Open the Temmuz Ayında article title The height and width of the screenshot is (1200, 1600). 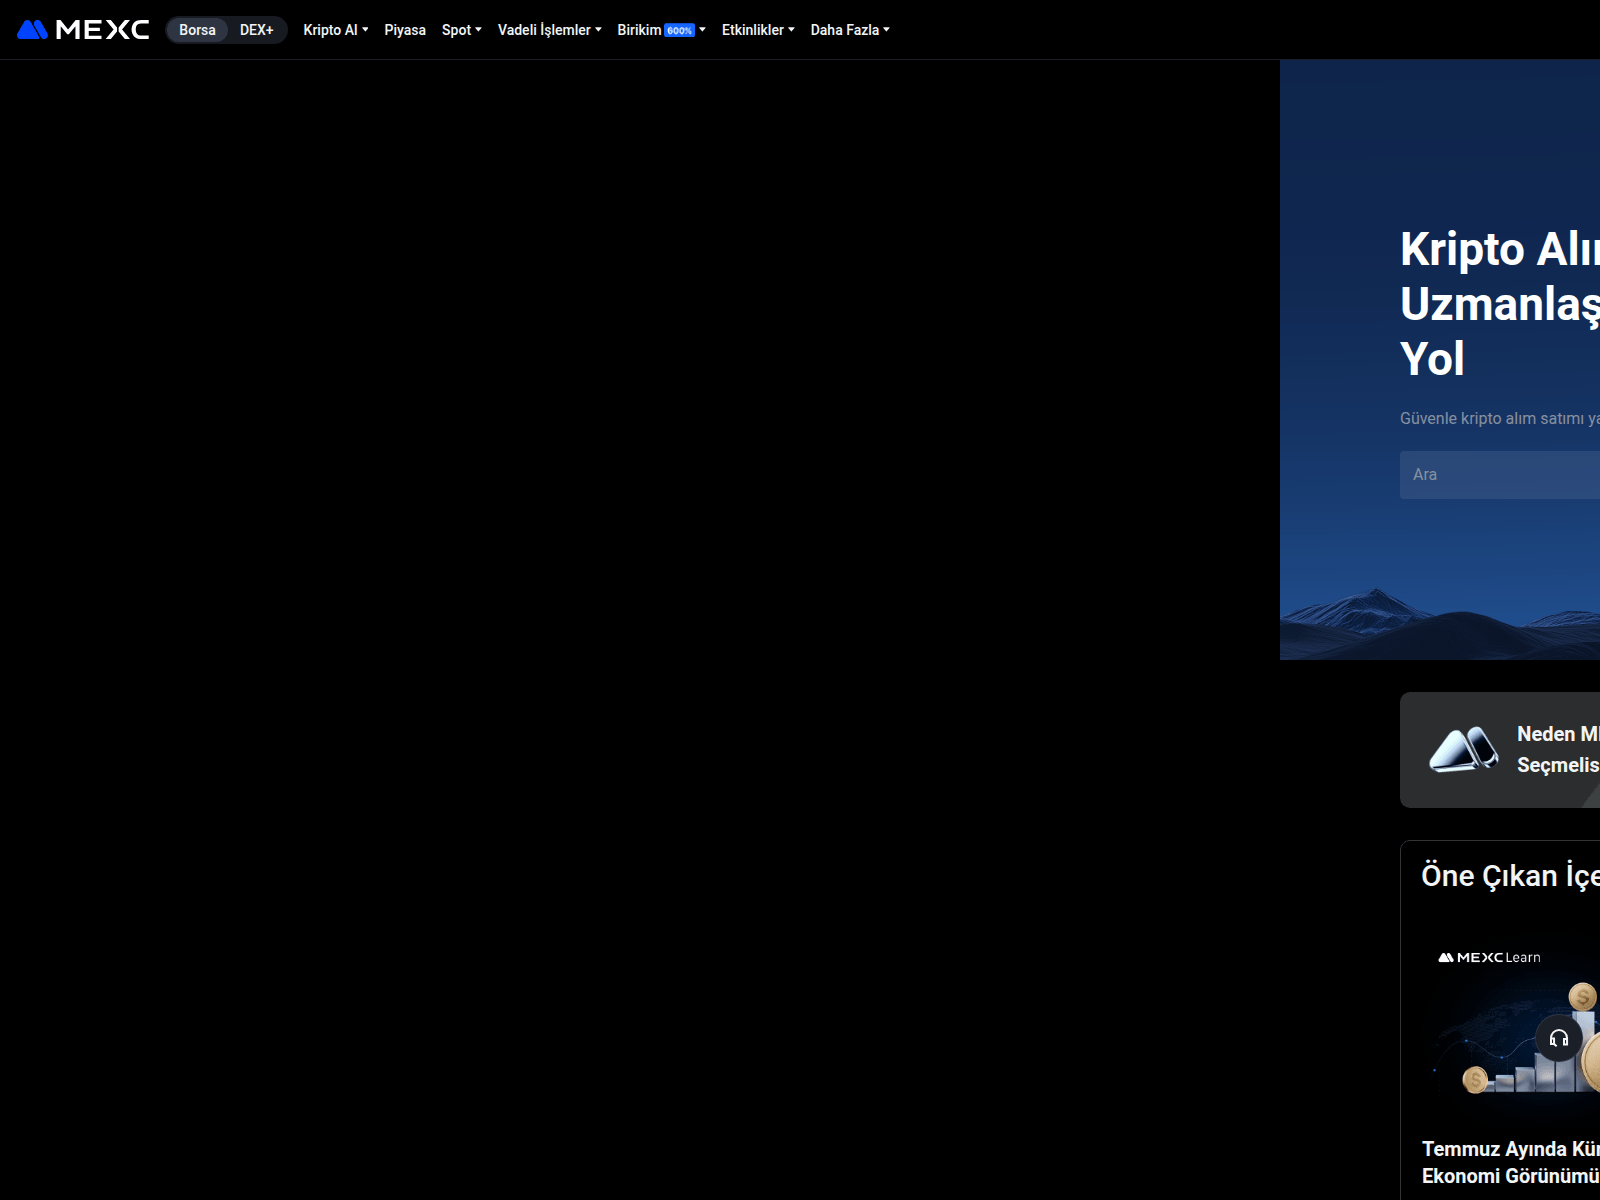1511,1162
